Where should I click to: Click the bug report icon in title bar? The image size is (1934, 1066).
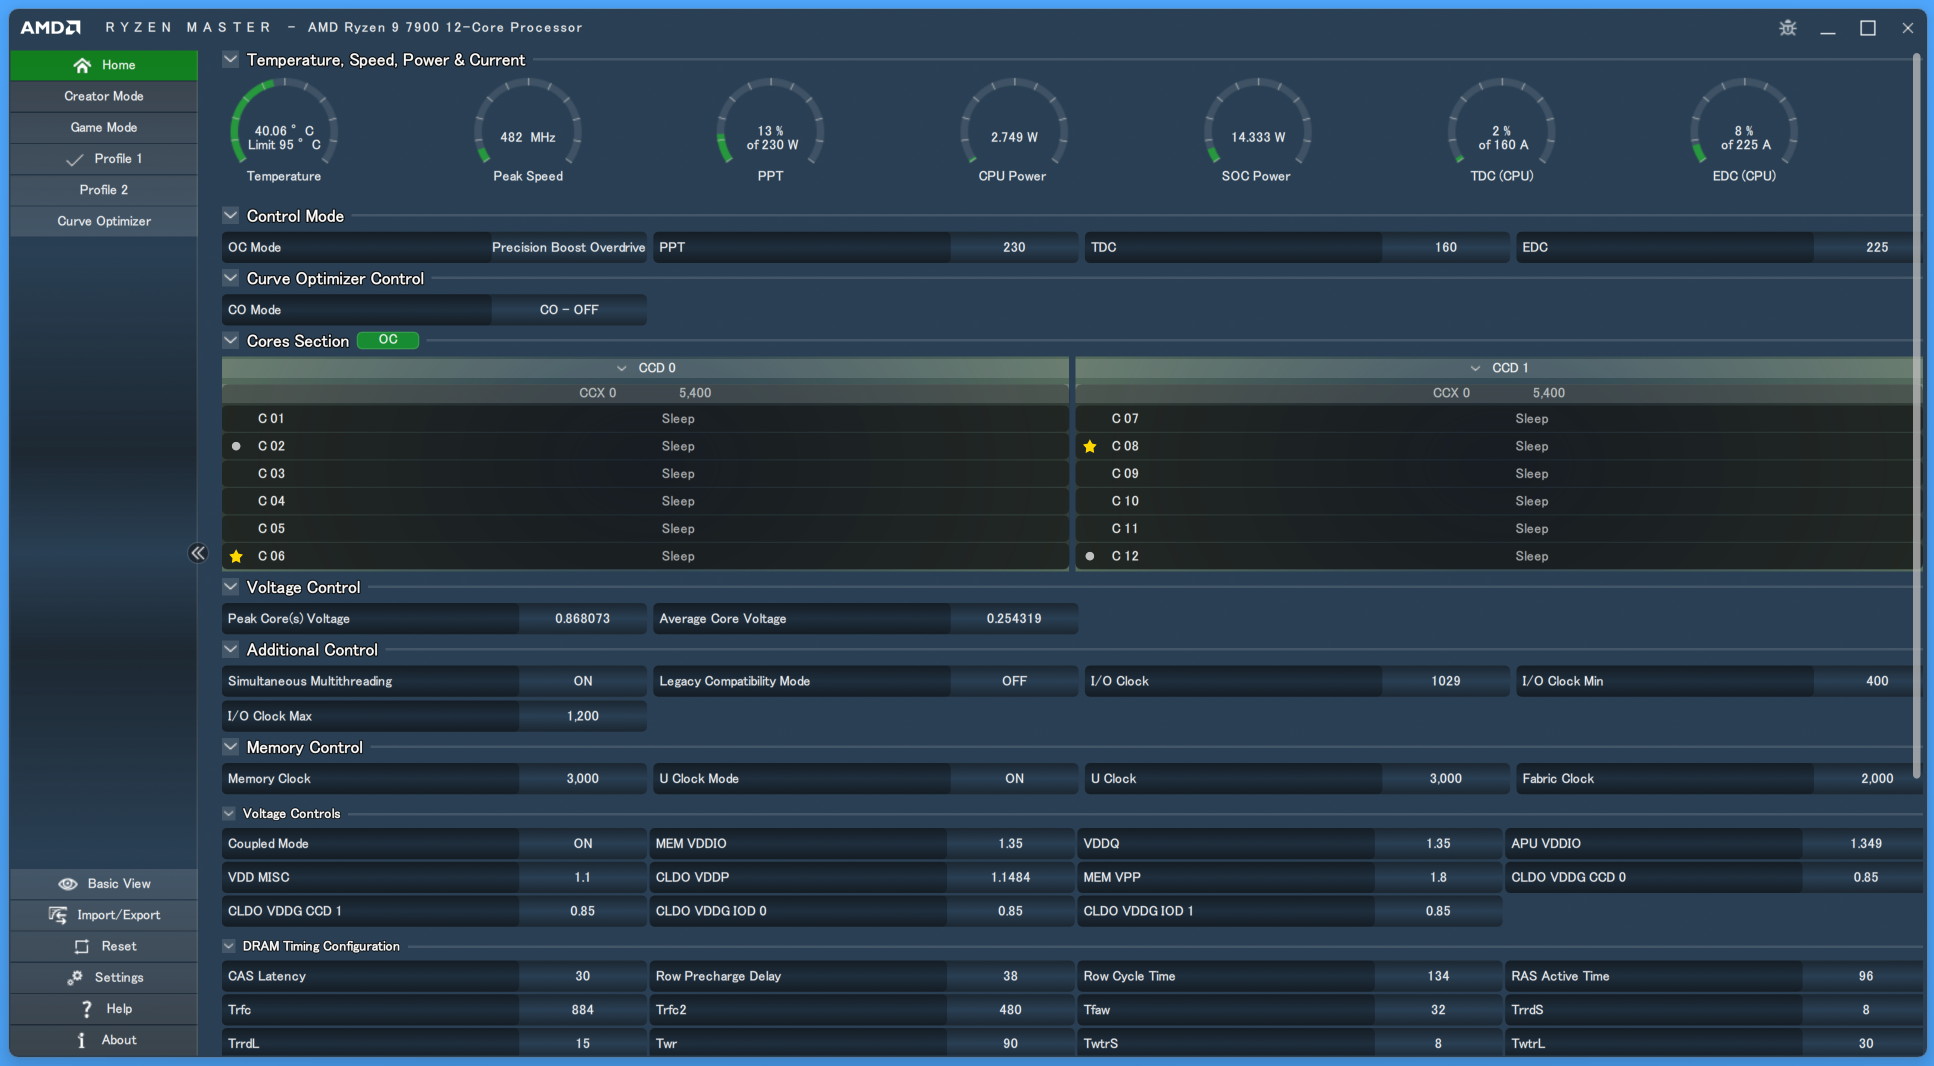tap(1788, 28)
